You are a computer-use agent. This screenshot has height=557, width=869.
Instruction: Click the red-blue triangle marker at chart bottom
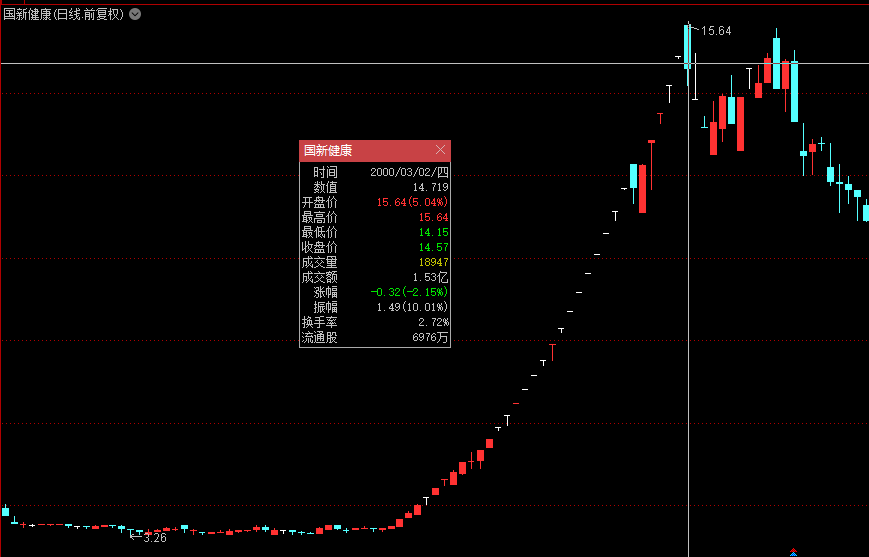tap(794, 551)
